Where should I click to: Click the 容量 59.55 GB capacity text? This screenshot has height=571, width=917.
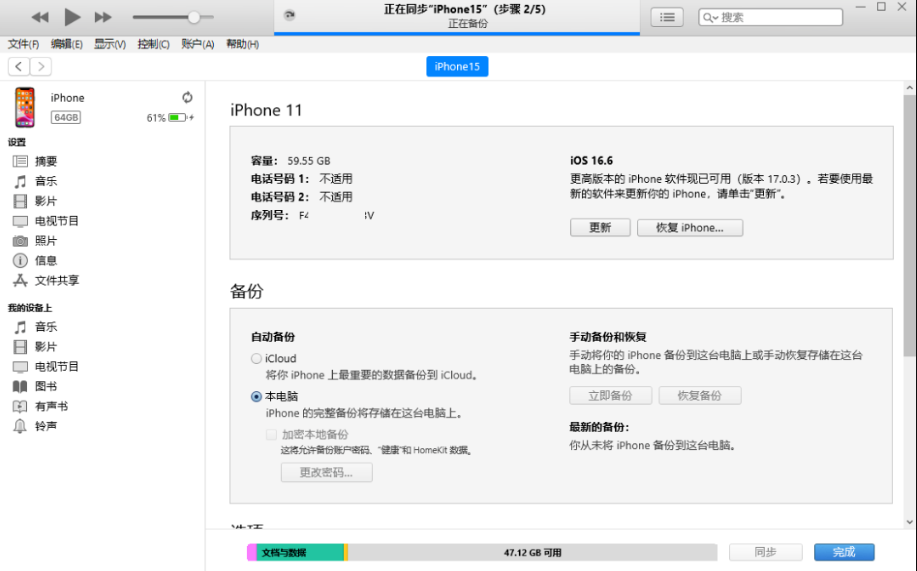[x=291, y=160]
